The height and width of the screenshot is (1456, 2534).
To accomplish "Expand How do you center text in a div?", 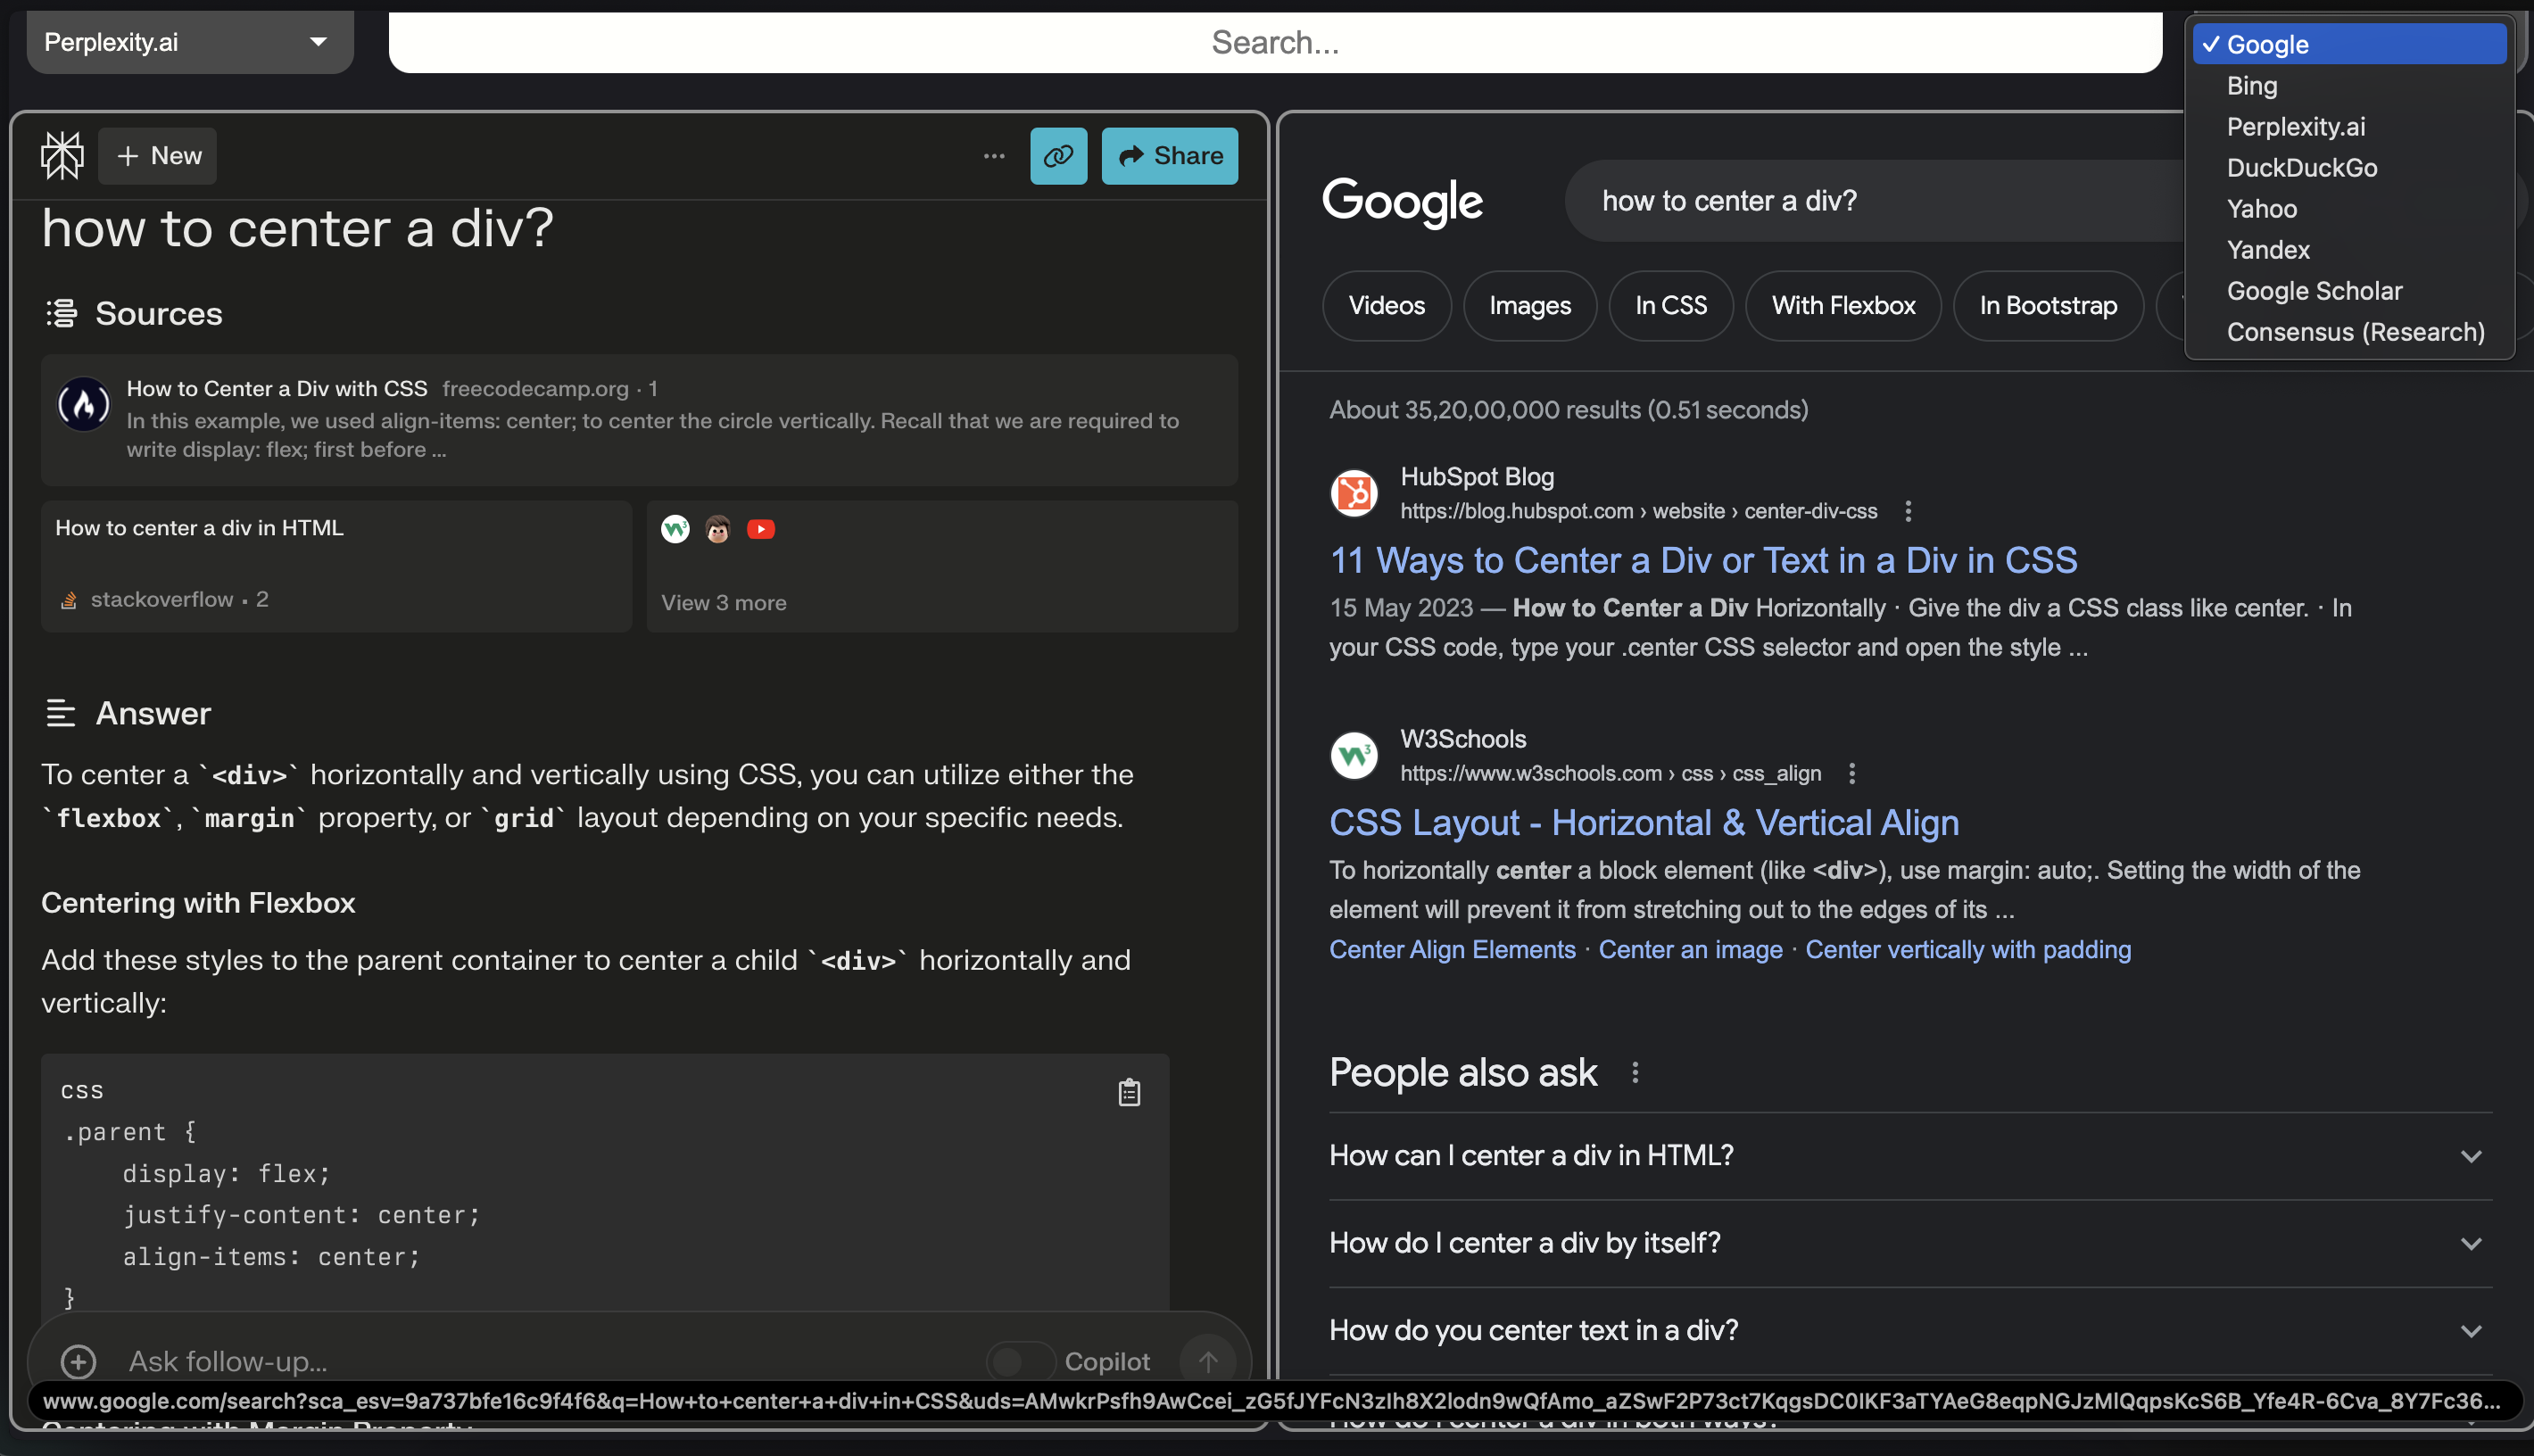I will pos(1910,1331).
